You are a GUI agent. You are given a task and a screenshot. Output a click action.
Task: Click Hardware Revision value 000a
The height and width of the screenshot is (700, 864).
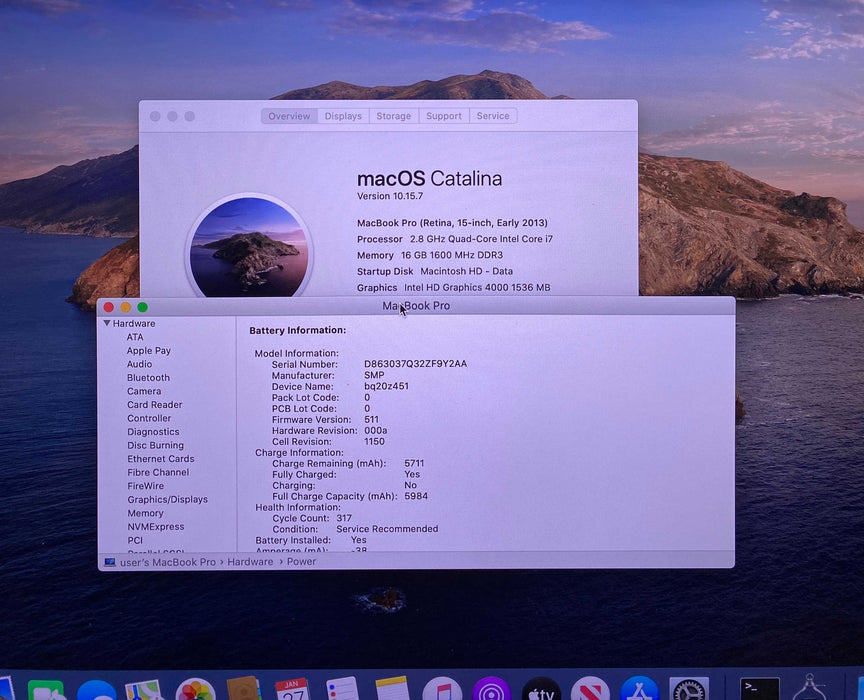click(376, 430)
